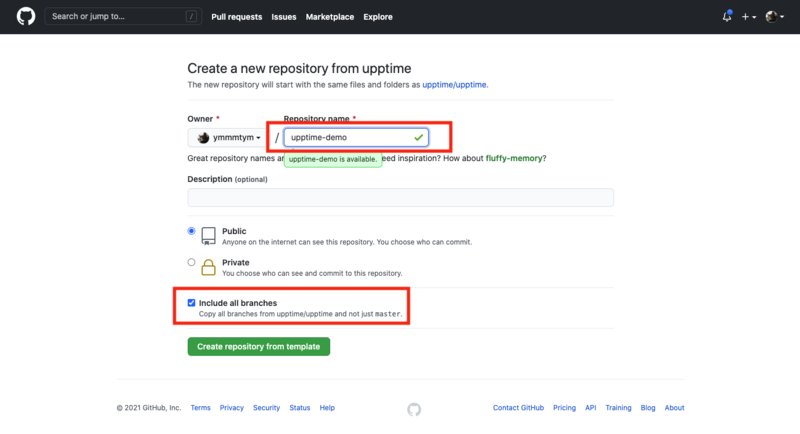The width and height of the screenshot is (800, 434).
Task: Use the fluffy-memory name suggestion
Action: point(514,158)
